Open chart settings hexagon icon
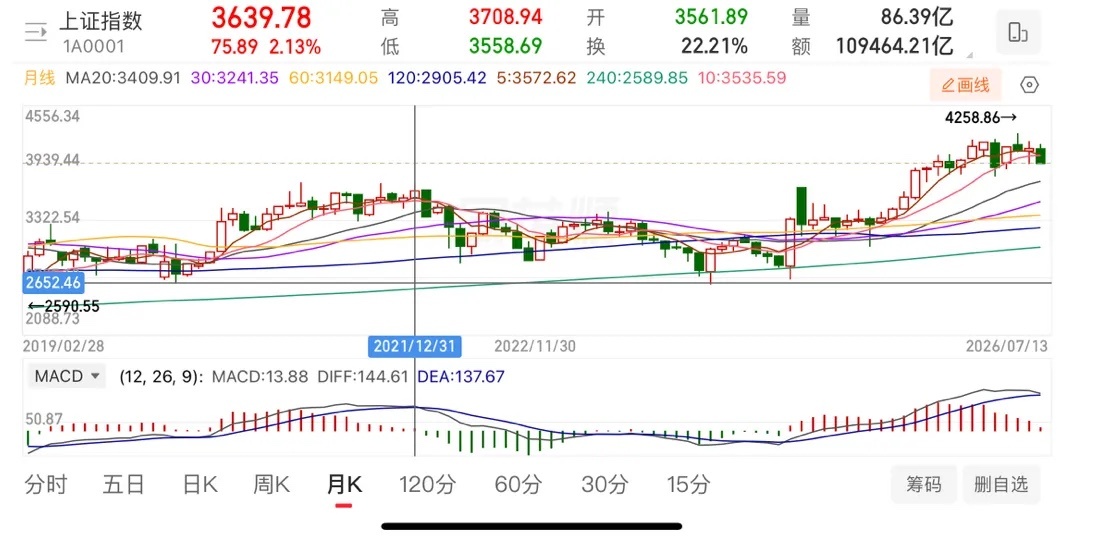 pos(1029,85)
